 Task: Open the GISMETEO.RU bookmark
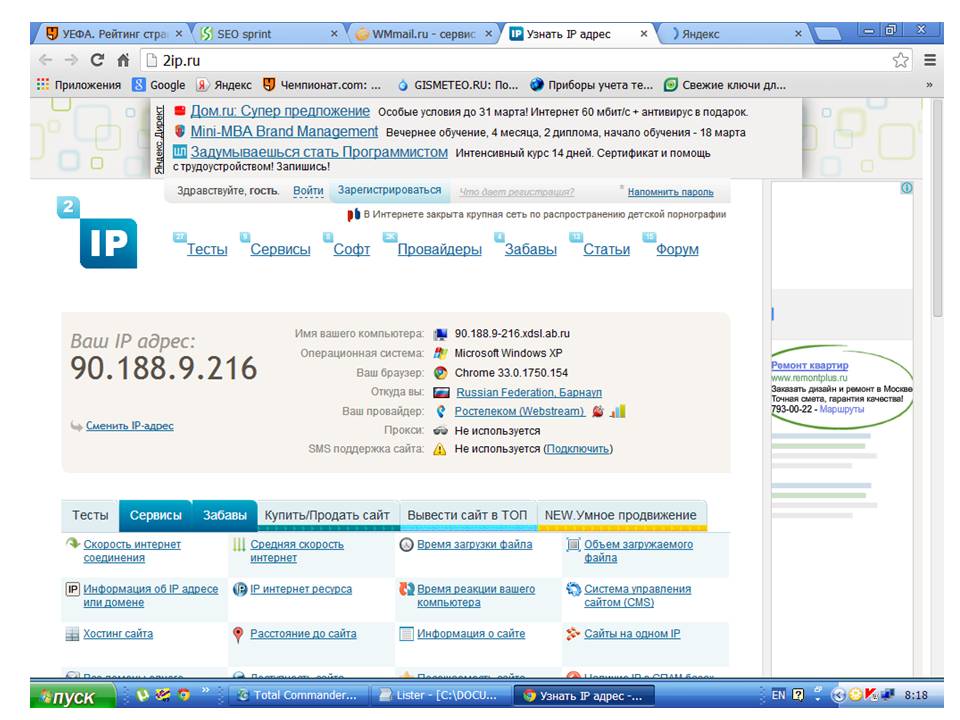(x=458, y=85)
